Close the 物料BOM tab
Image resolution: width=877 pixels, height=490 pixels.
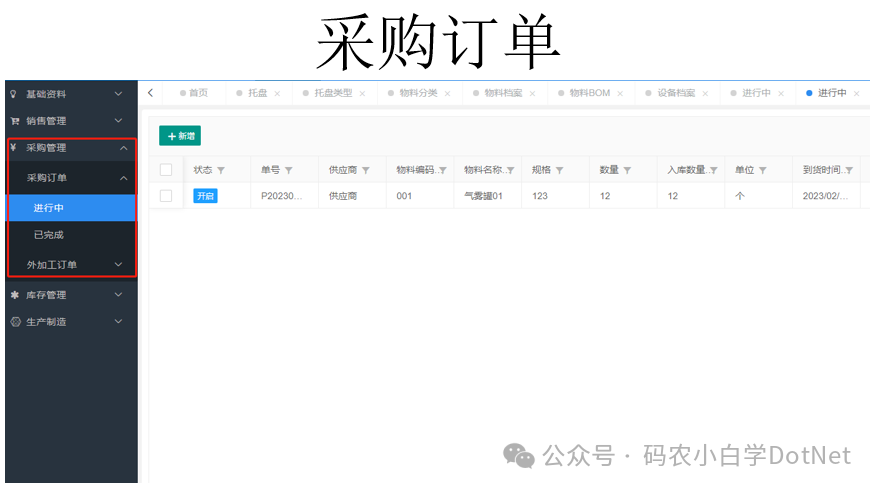620,94
